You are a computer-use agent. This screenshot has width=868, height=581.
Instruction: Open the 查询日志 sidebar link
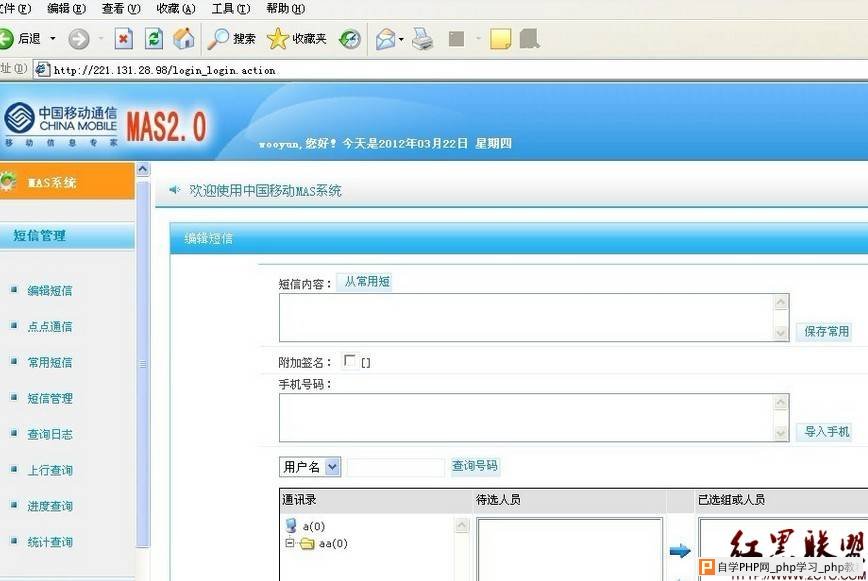(x=50, y=434)
